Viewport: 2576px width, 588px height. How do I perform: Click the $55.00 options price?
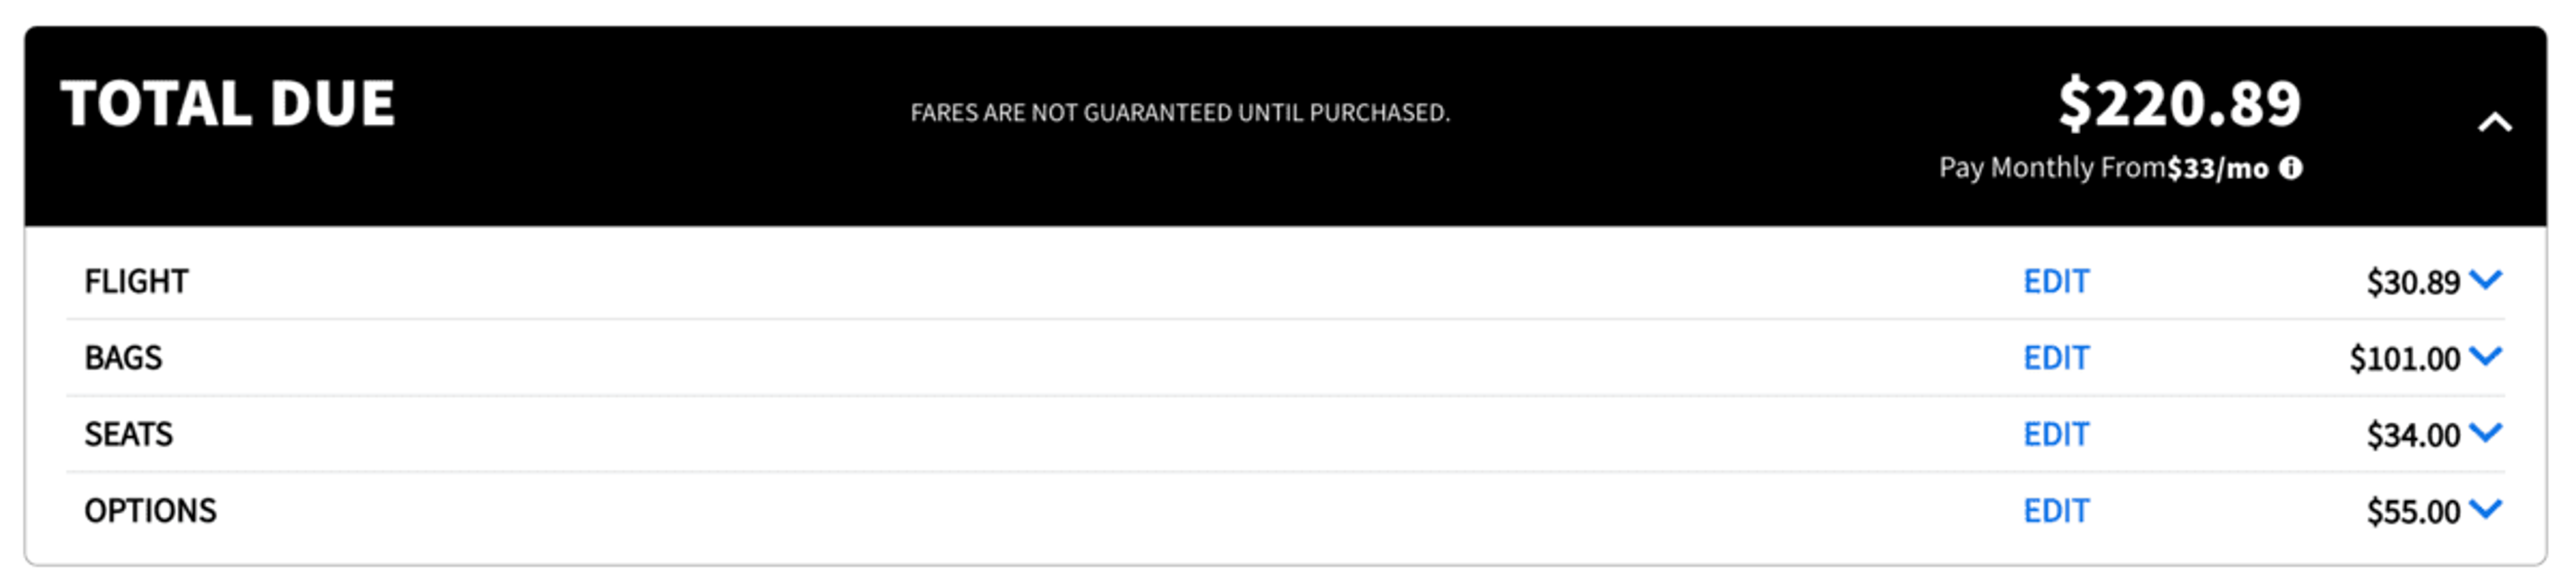[2413, 512]
